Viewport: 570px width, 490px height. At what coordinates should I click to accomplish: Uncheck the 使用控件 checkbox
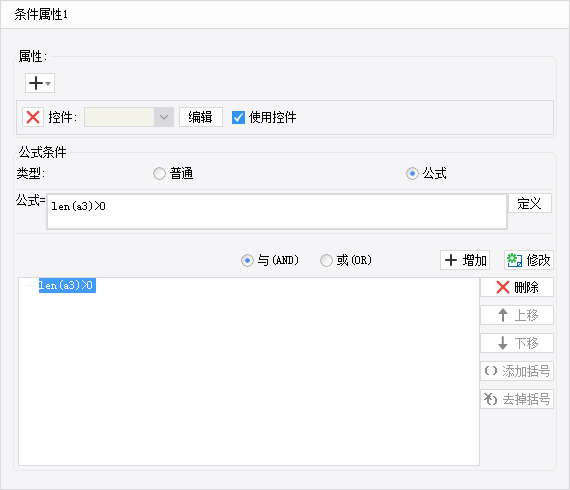click(x=238, y=117)
